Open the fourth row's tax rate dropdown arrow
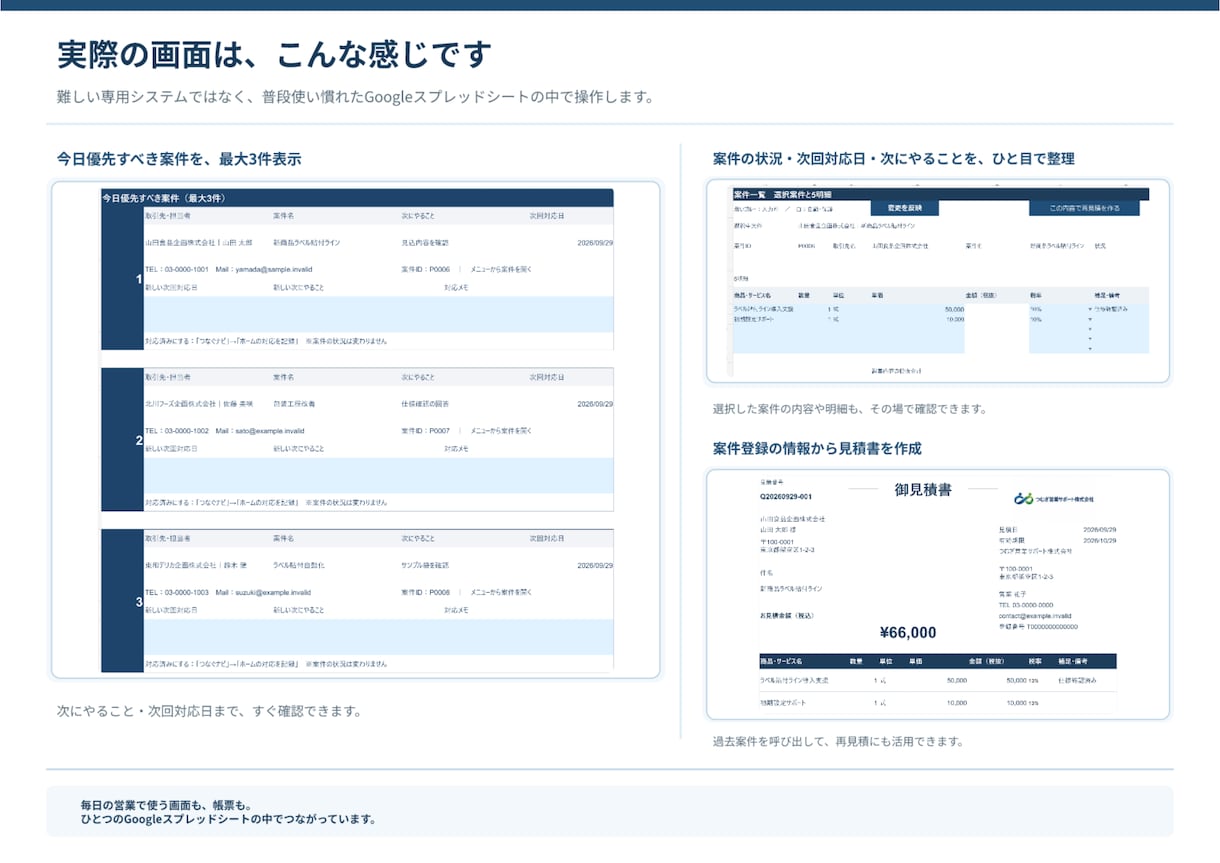The image size is (1220, 863). [1091, 339]
